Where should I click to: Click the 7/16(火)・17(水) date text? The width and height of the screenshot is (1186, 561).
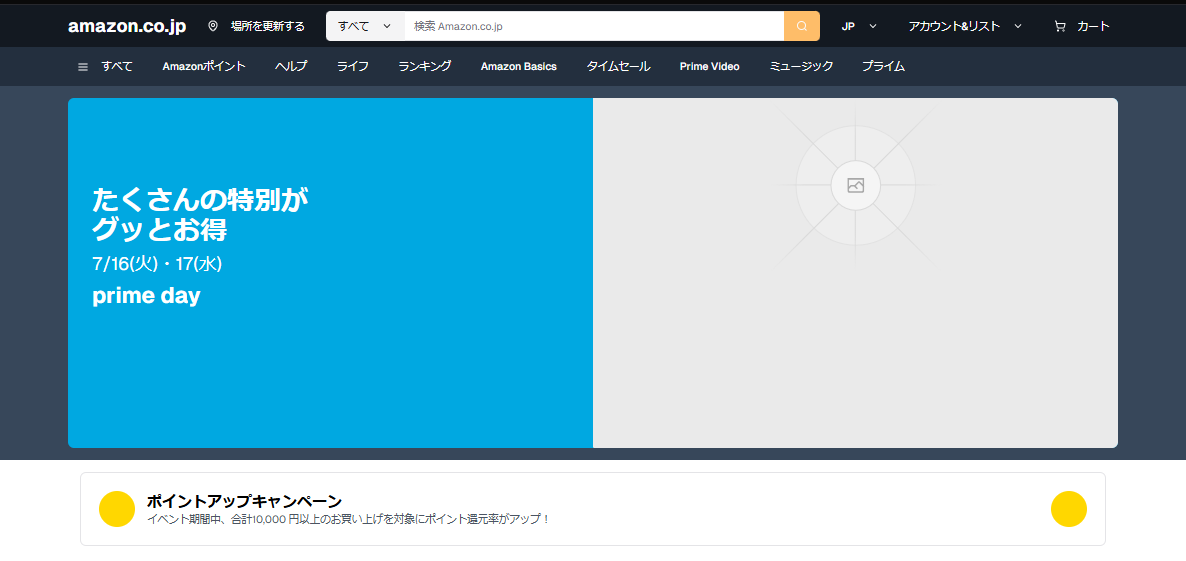pos(157,264)
